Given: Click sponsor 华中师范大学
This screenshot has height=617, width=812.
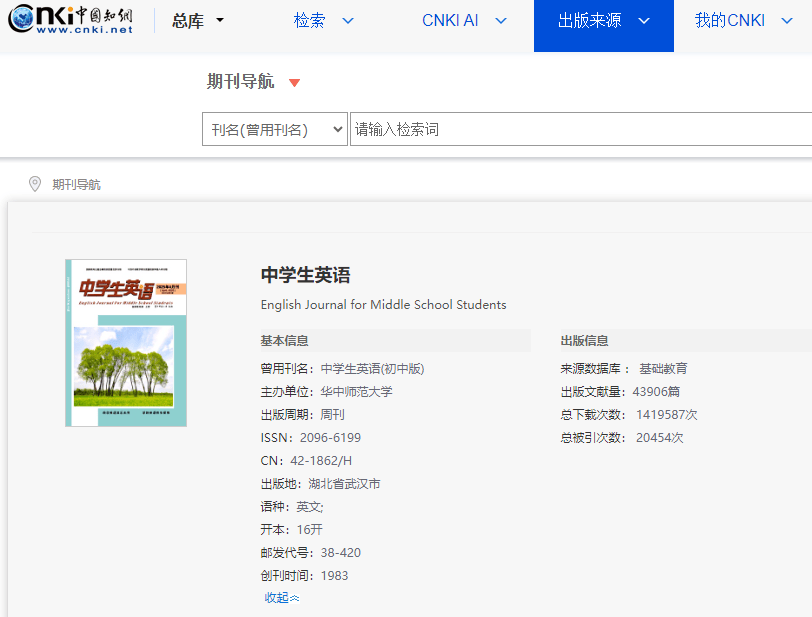Looking at the screenshot, I should coord(356,392).
